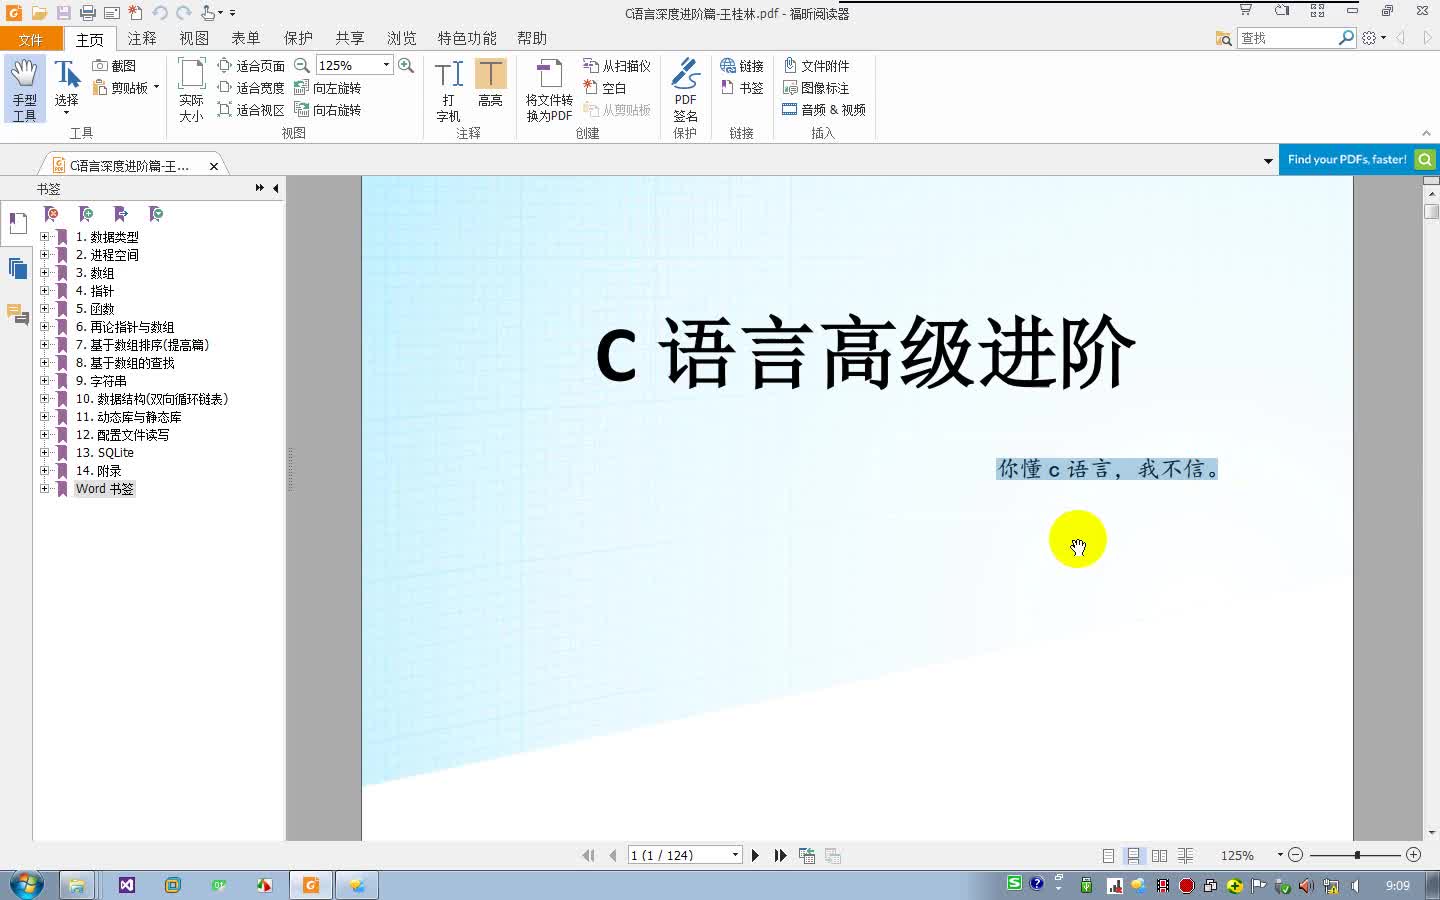Open bookmark 6. 再论指针与数组

click(125, 327)
